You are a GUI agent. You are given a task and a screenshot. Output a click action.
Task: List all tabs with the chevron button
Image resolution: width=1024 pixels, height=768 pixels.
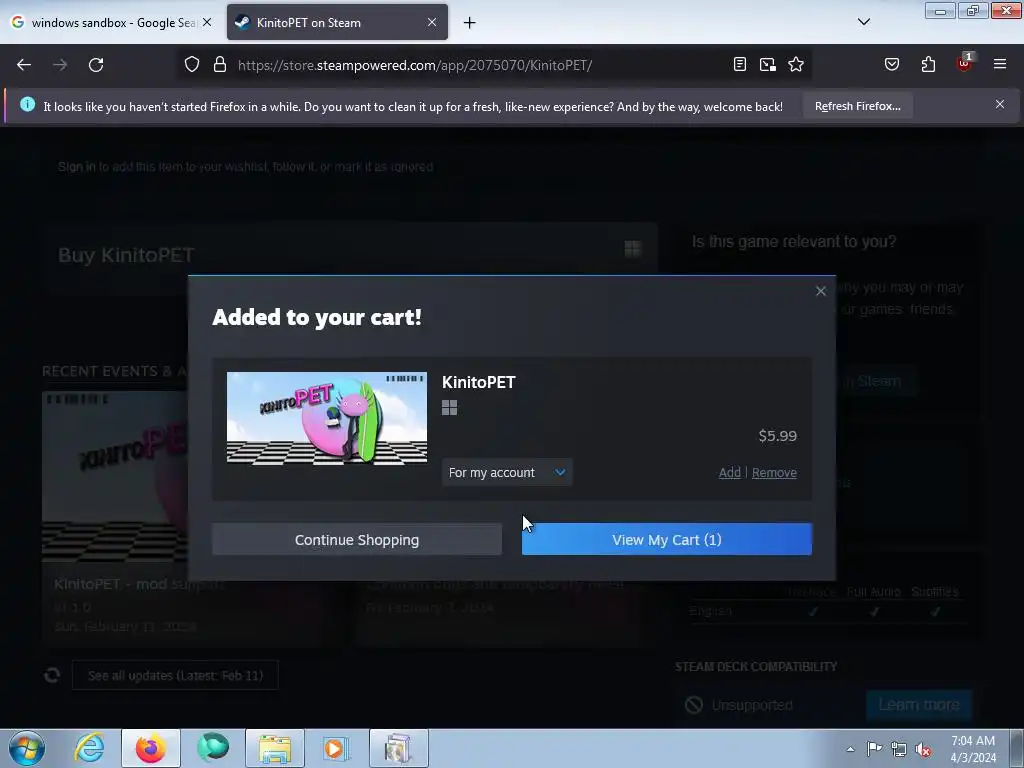coord(863,22)
